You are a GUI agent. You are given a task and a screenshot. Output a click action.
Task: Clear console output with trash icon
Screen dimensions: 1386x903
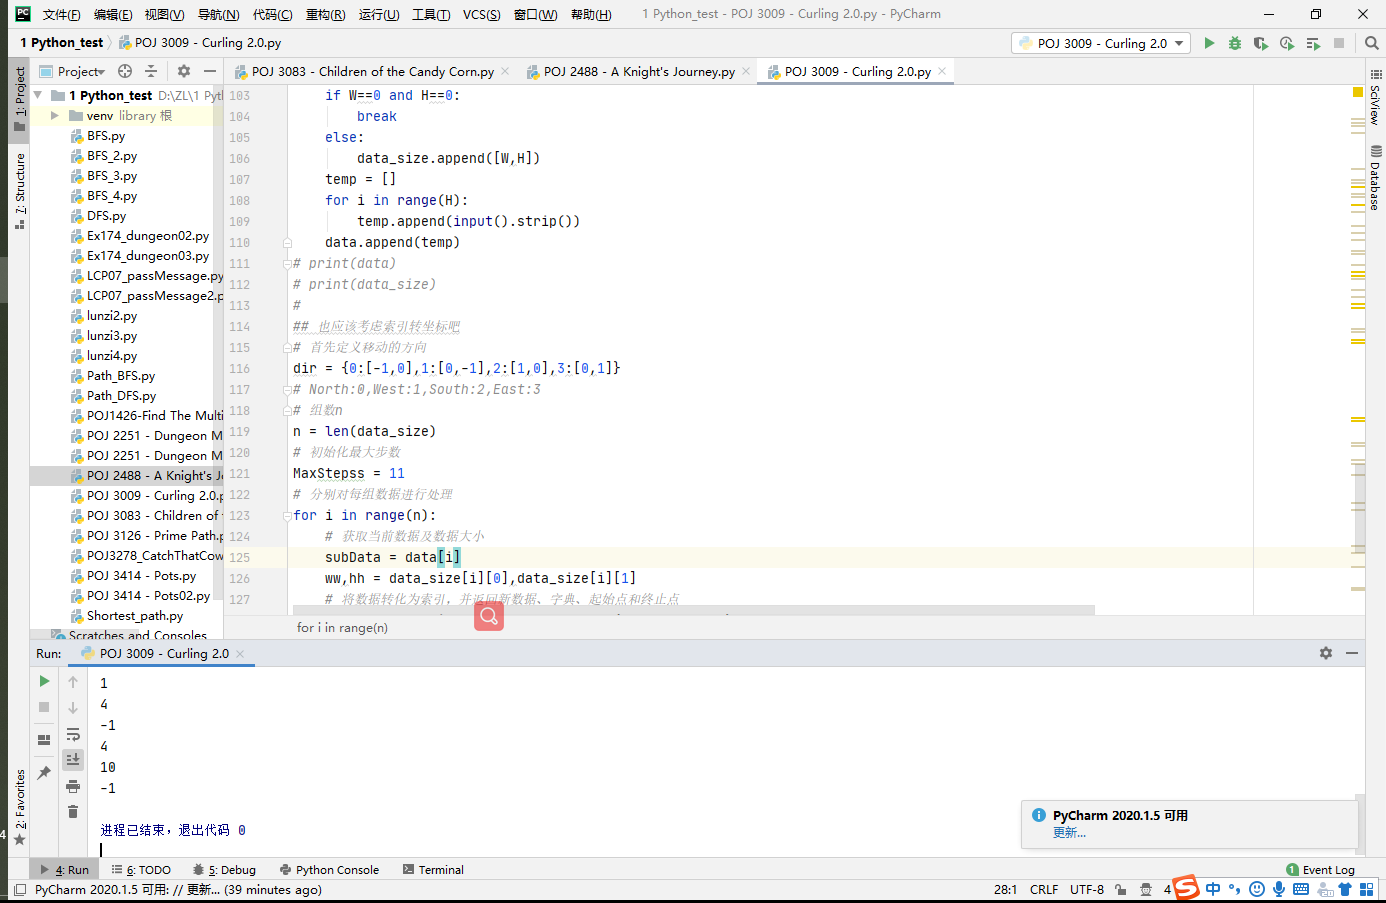(x=72, y=813)
